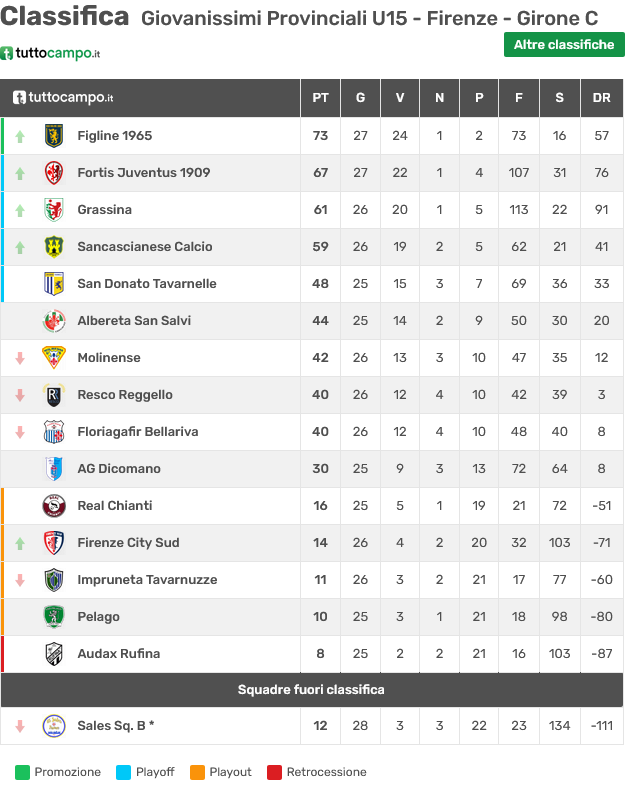Click the tuttocampo.it logo in table header

pos(63,97)
